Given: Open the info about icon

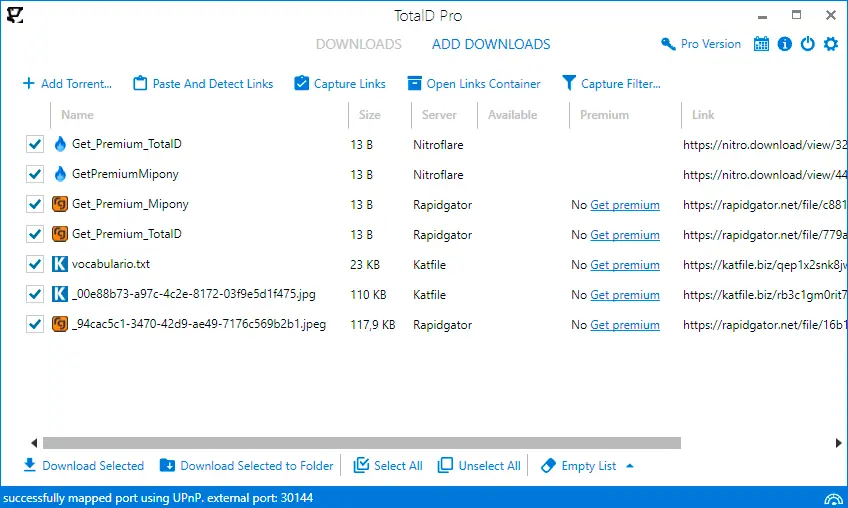Looking at the screenshot, I should [x=784, y=44].
